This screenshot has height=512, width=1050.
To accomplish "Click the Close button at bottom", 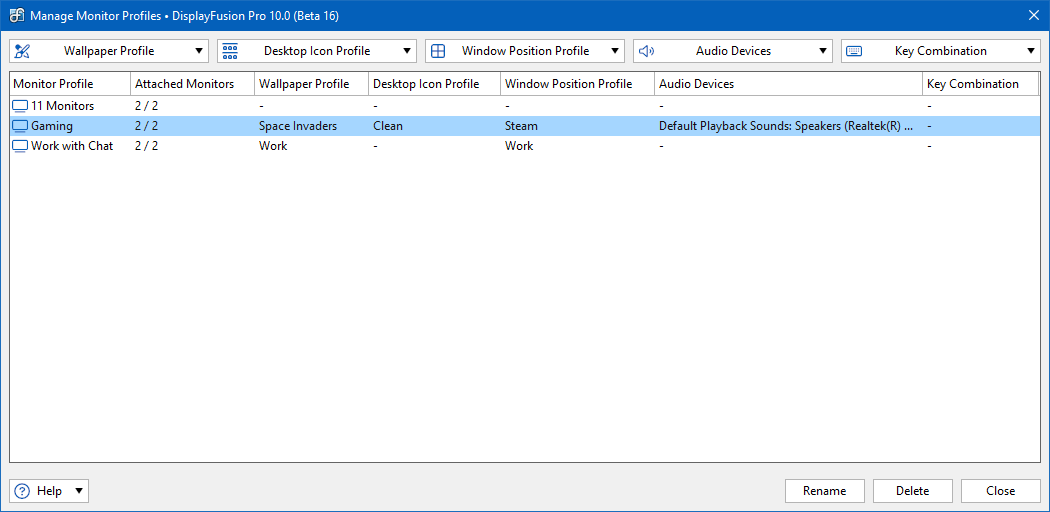I will (x=1000, y=491).
